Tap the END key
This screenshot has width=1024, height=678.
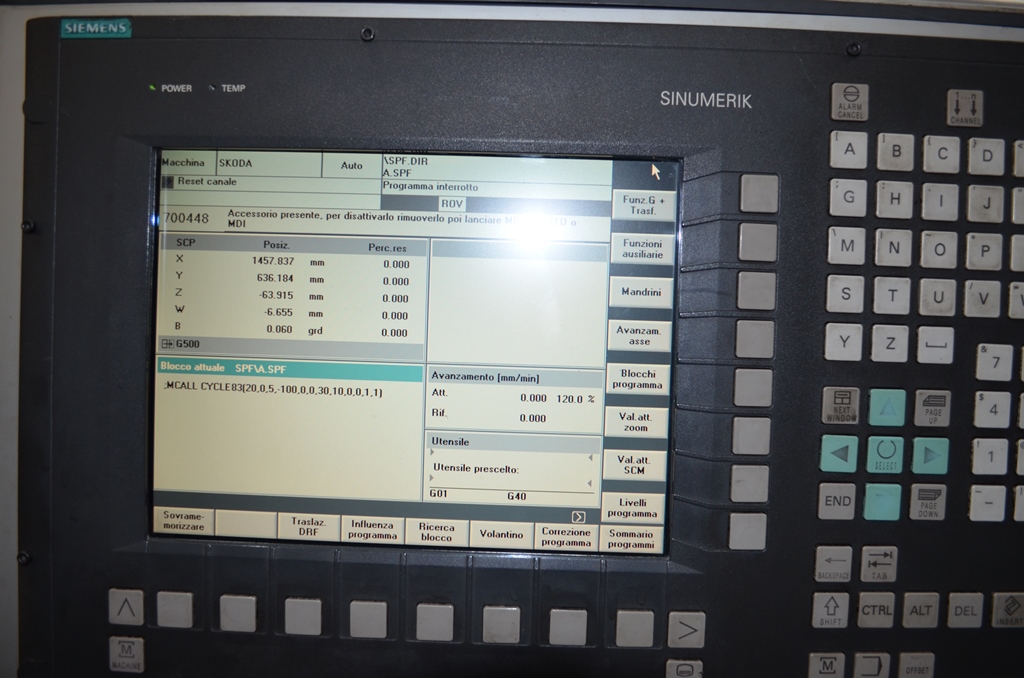pos(837,502)
